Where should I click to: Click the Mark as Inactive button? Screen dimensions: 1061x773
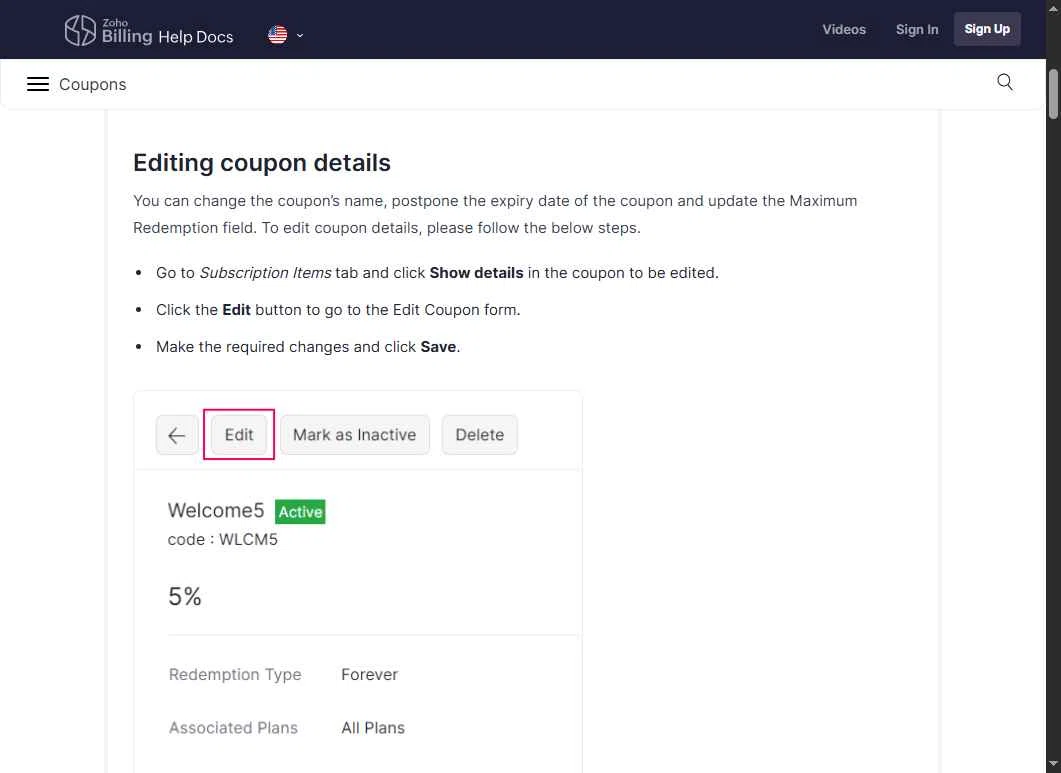[355, 435]
